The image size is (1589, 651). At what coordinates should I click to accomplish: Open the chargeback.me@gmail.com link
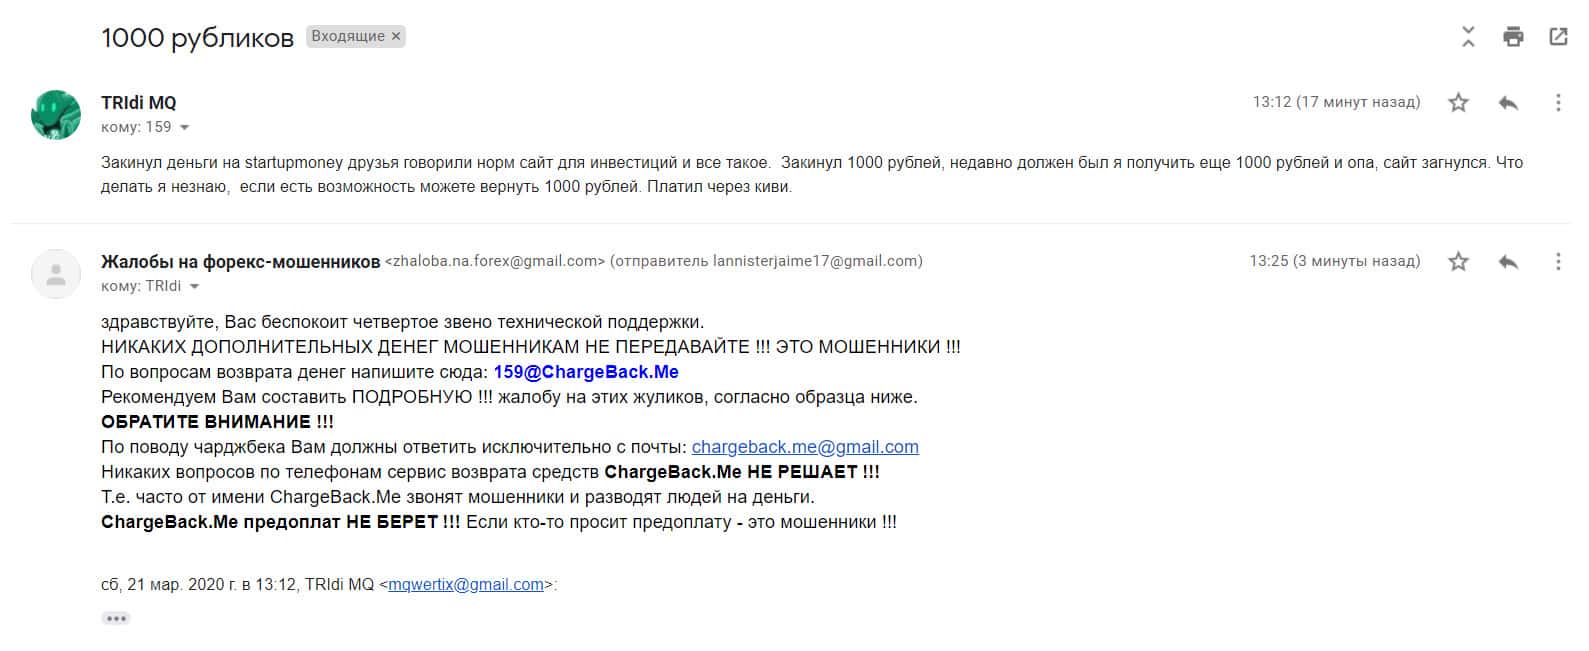(805, 447)
